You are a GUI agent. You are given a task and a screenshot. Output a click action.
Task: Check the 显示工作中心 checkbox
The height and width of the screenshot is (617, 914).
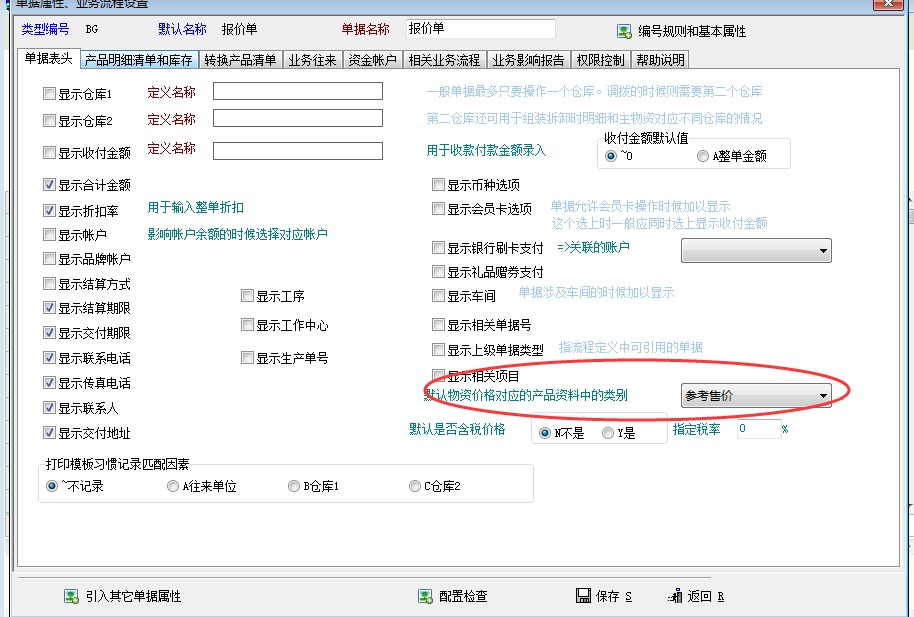(x=247, y=326)
